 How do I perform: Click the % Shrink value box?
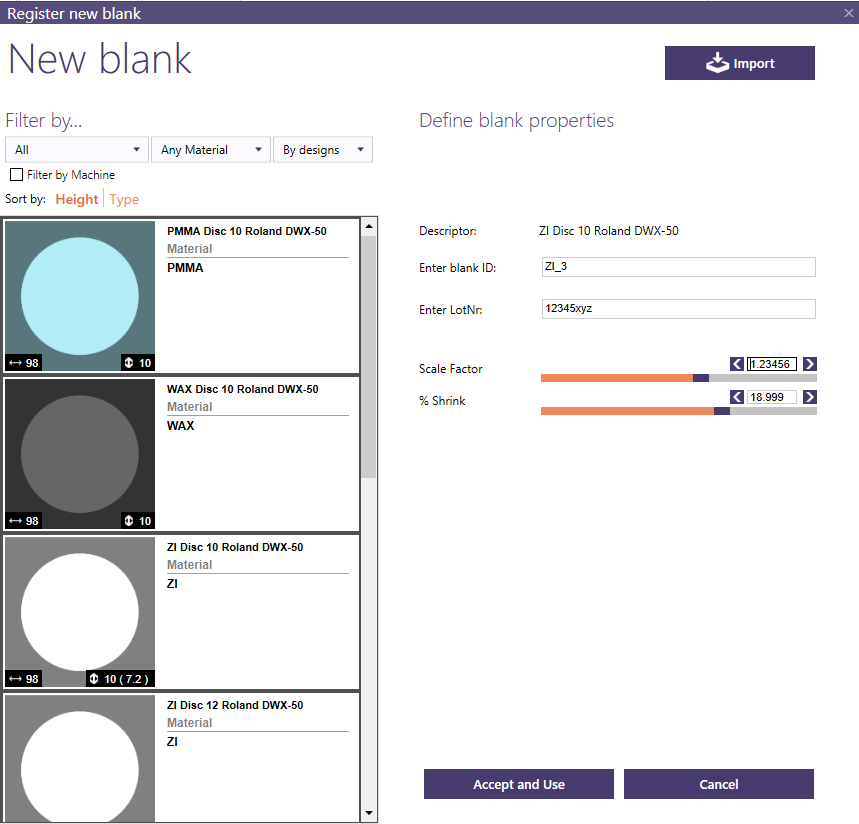772,397
